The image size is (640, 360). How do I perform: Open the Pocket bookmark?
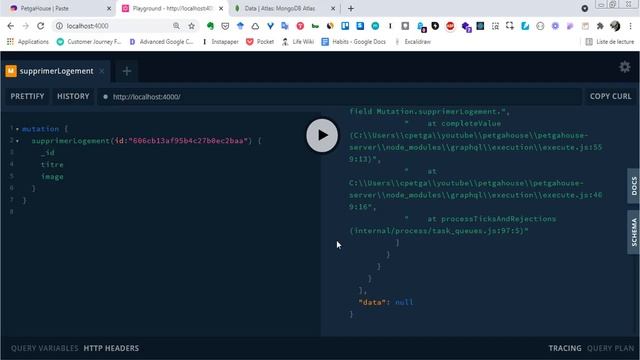260,42
